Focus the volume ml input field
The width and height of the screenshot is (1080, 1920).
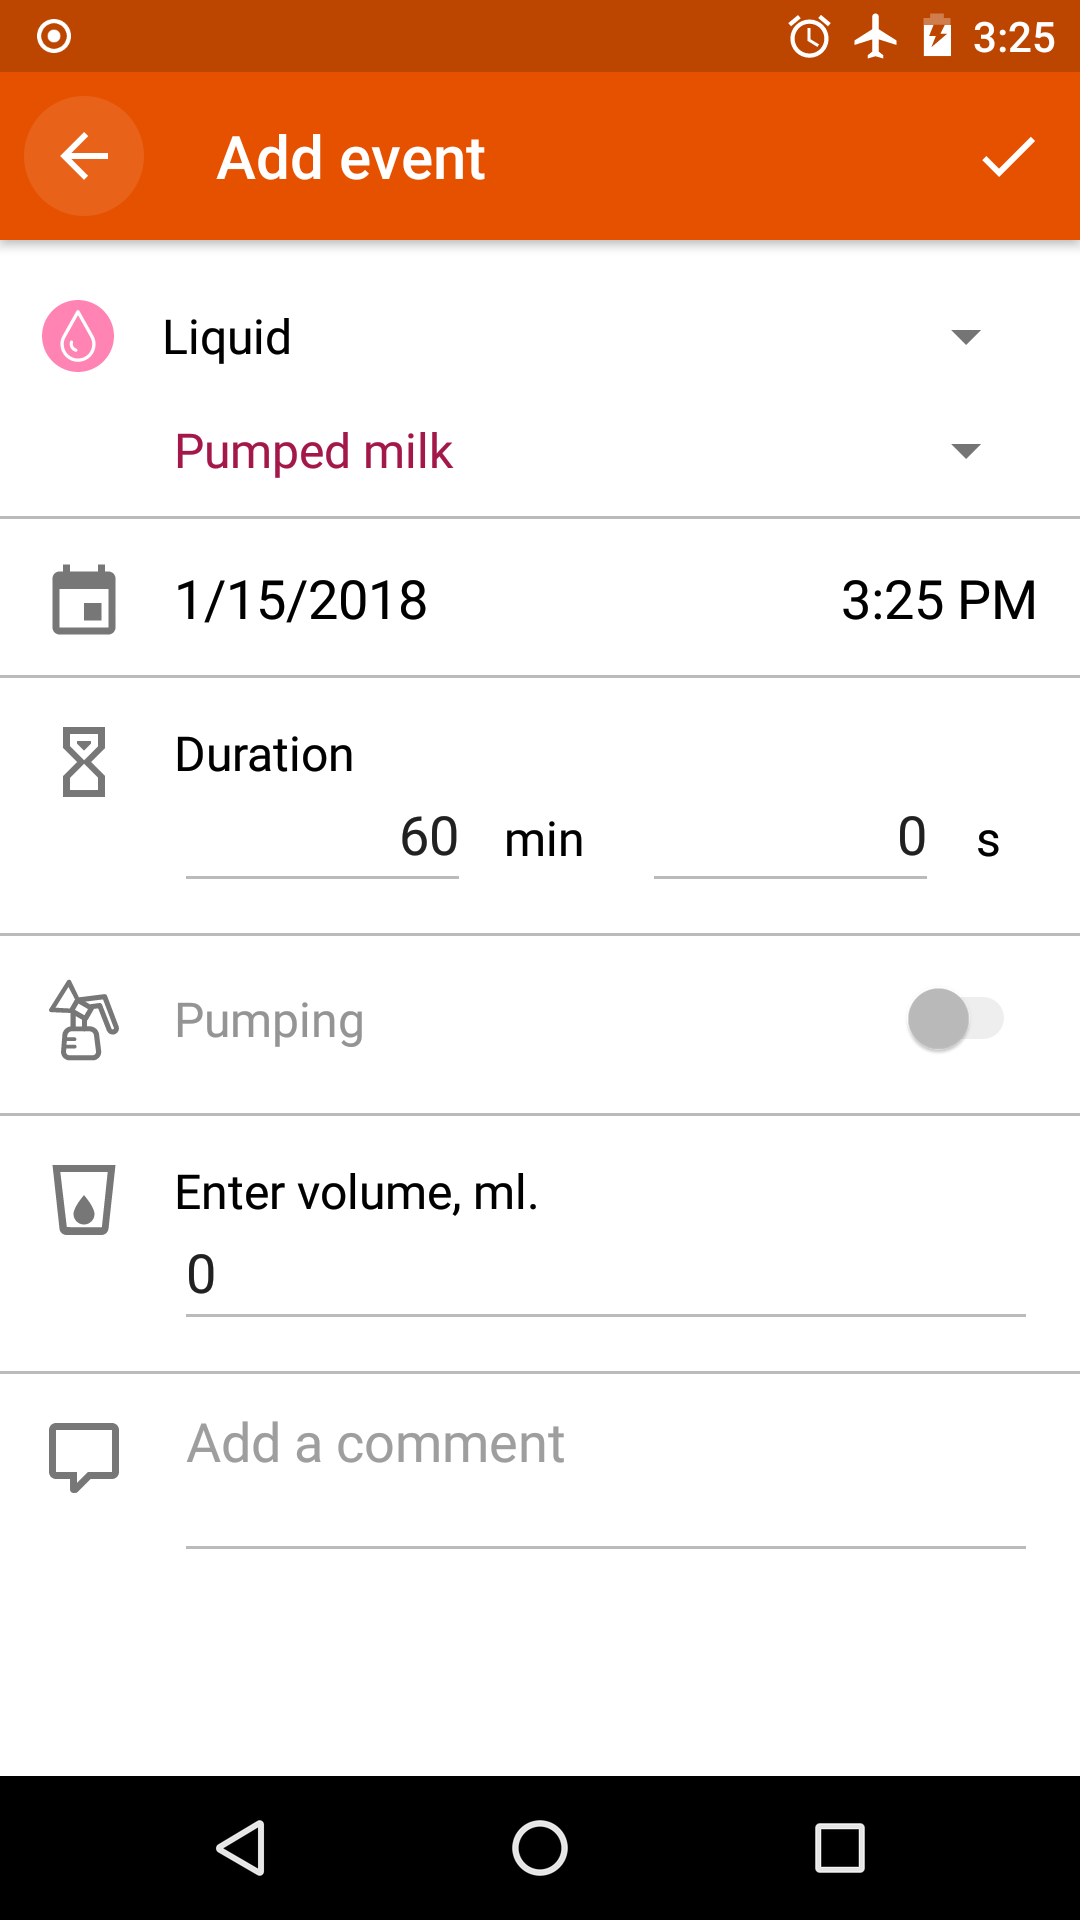tap(605, 1275)
